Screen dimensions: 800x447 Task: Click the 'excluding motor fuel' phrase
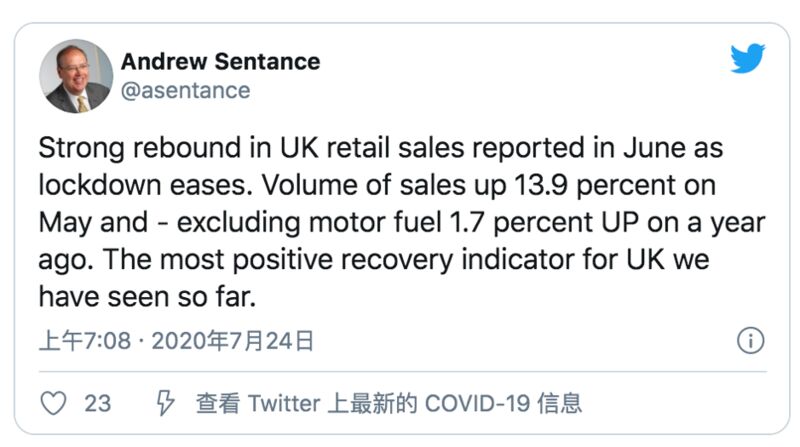click(309, 223)
